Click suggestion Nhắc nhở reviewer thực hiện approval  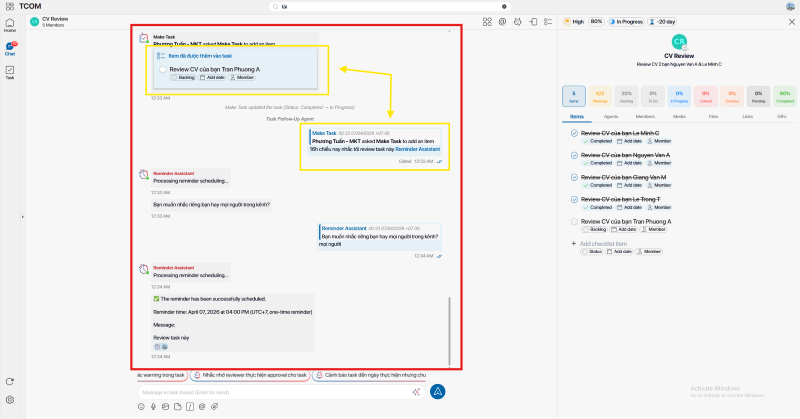click(x=250, y=375)
